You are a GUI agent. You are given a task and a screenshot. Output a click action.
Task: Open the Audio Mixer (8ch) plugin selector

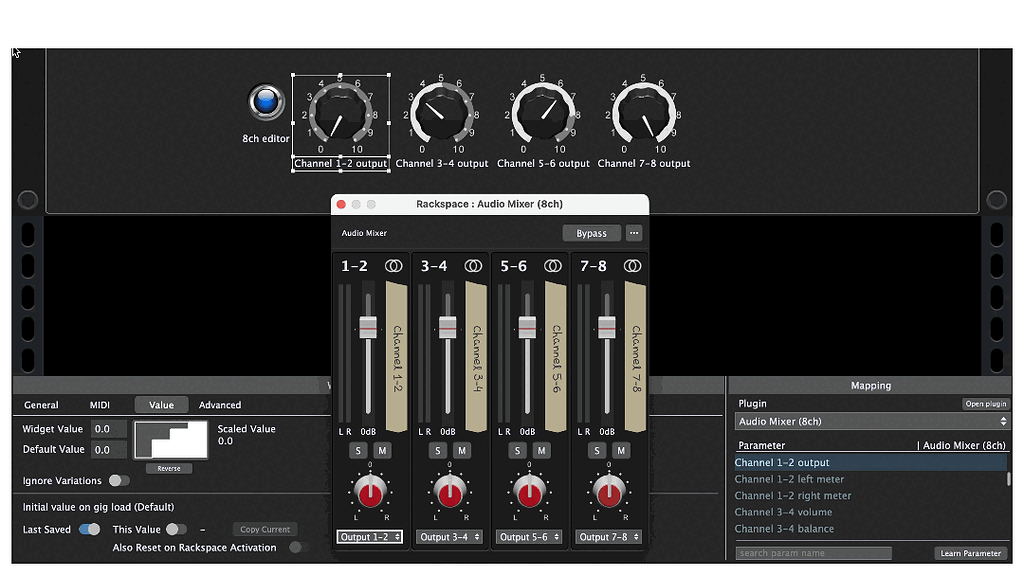pos(871,421)
